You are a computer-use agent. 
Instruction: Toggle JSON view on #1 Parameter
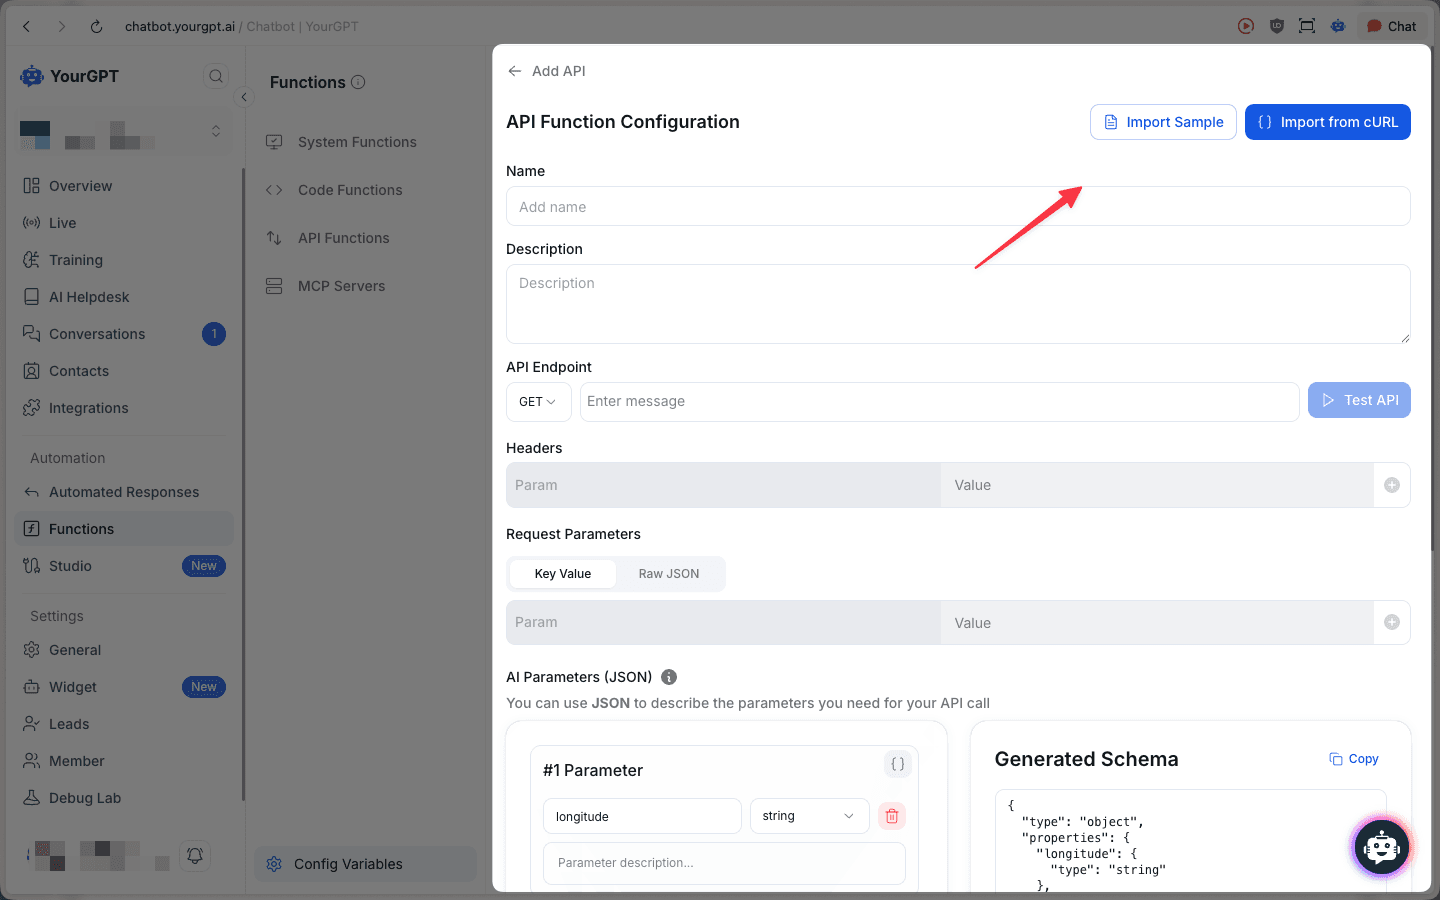(897, 763)
